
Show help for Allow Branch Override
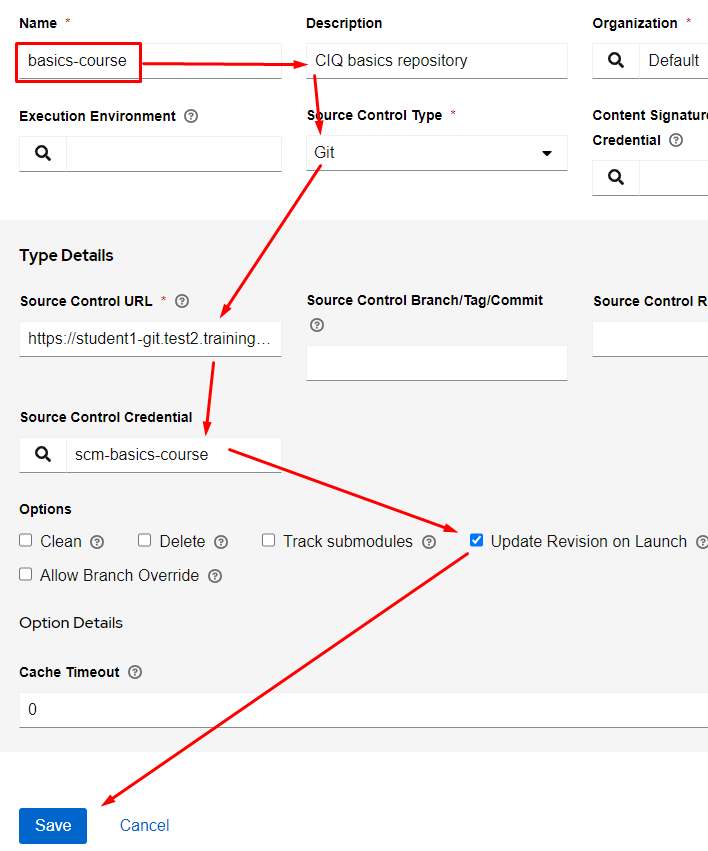[x=215, y=576]
